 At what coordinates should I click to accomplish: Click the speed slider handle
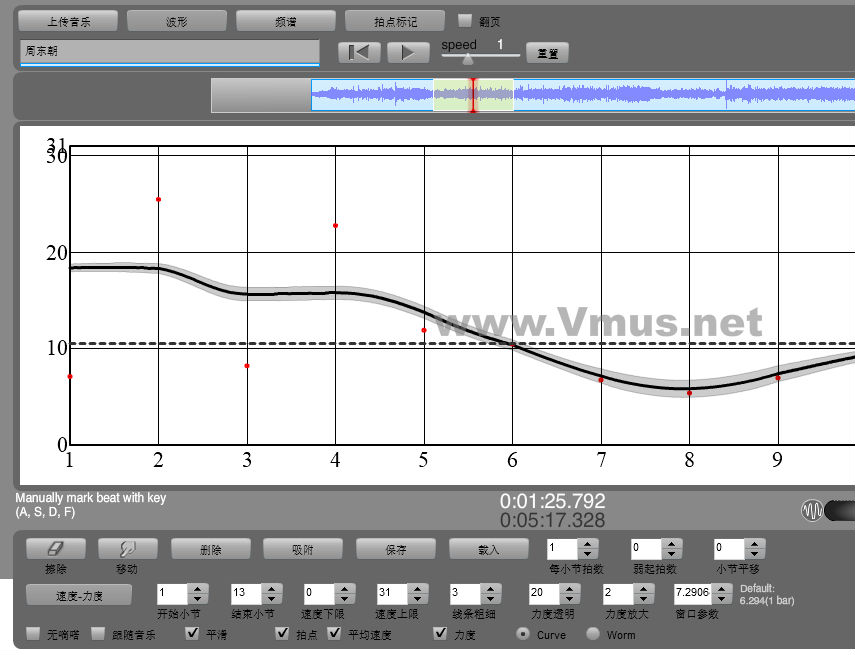point(467,59)
